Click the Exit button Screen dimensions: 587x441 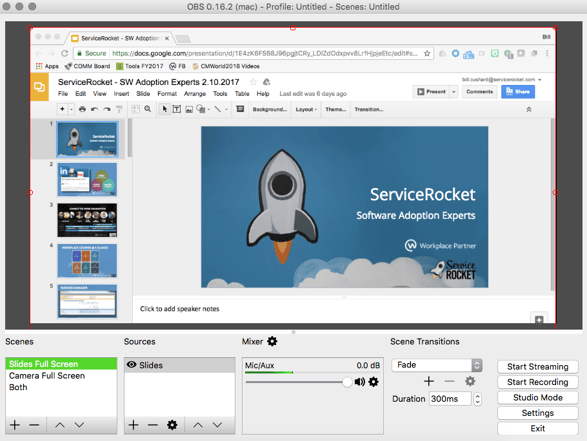click(538, 428)
